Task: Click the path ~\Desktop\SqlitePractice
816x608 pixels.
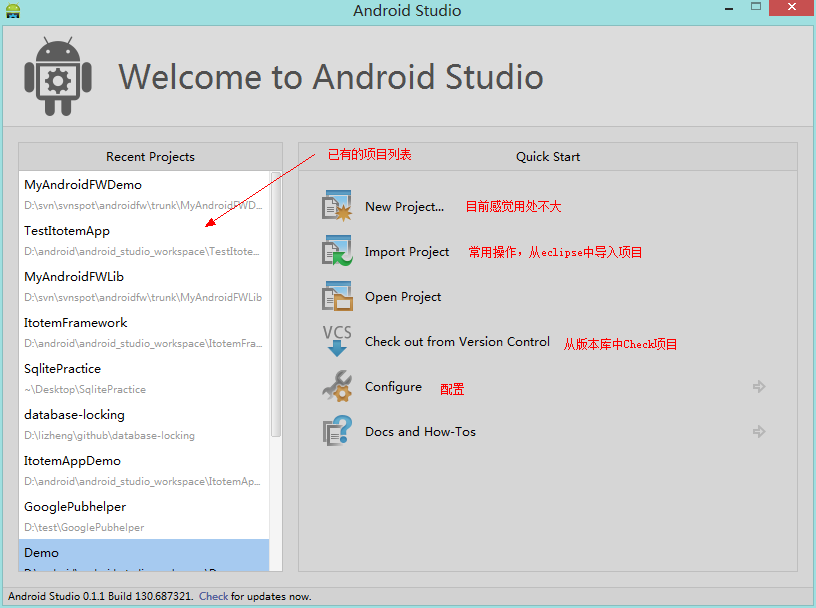Action: click(85, 389)
